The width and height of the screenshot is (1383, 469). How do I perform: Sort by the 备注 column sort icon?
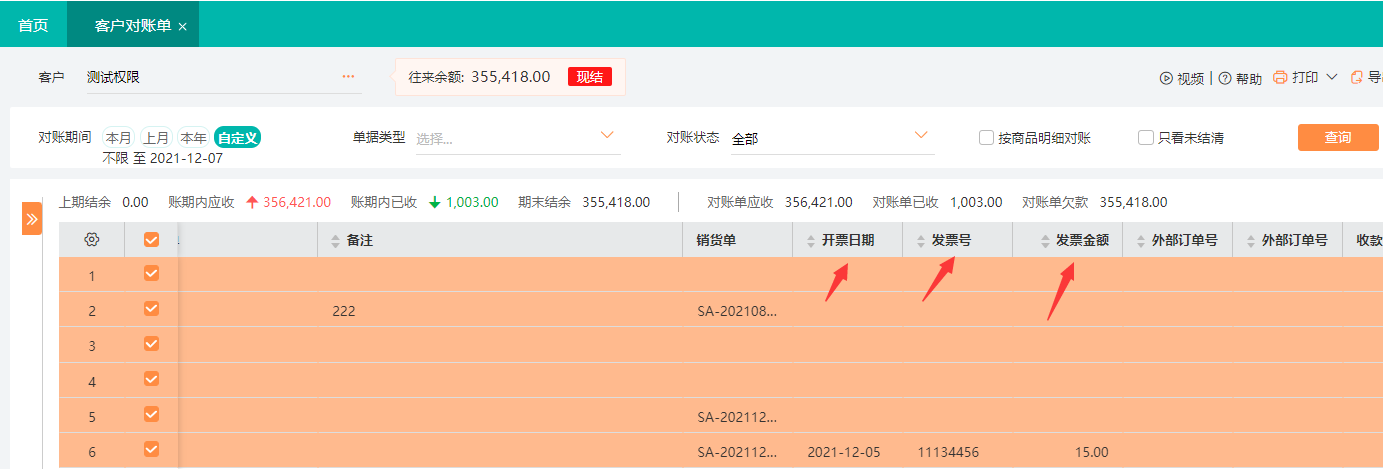click(x=336, y=241)
